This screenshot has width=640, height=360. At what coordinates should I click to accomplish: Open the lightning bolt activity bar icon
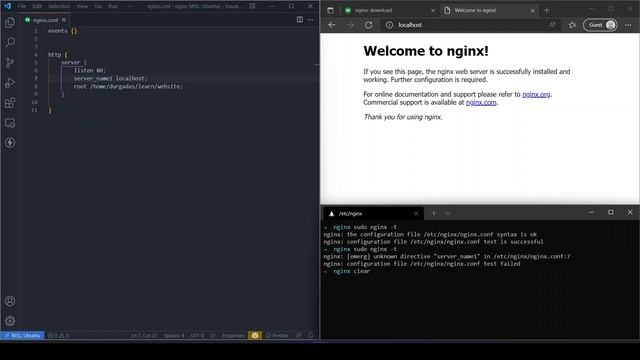10,142
